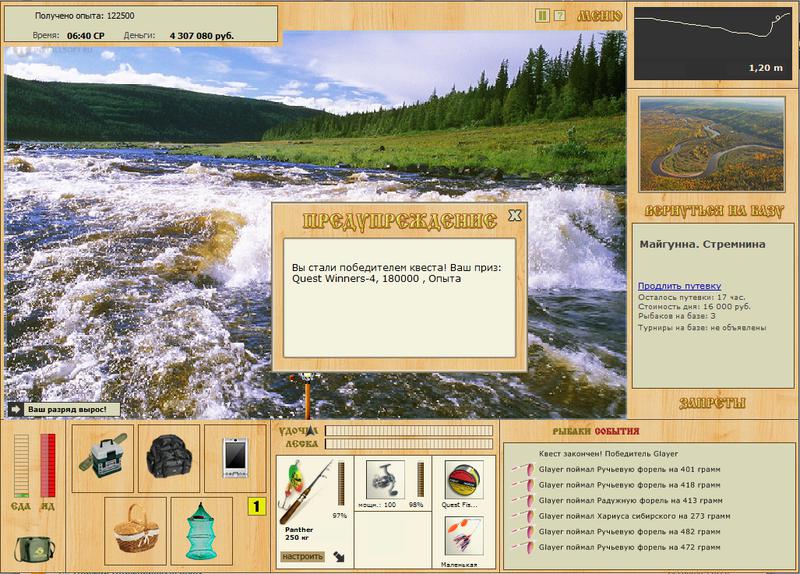Screen dimensions: 800x574
Task: Open the МЕНЮ main menu
Action: (599, 16)
